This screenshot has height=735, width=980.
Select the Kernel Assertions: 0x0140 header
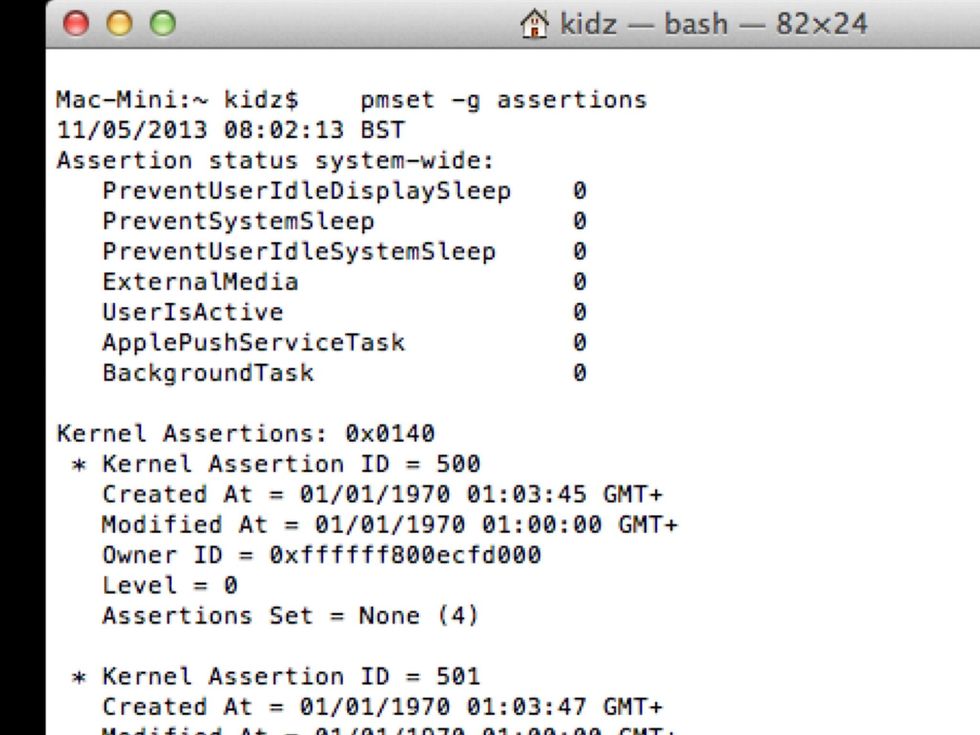(245, 433)
